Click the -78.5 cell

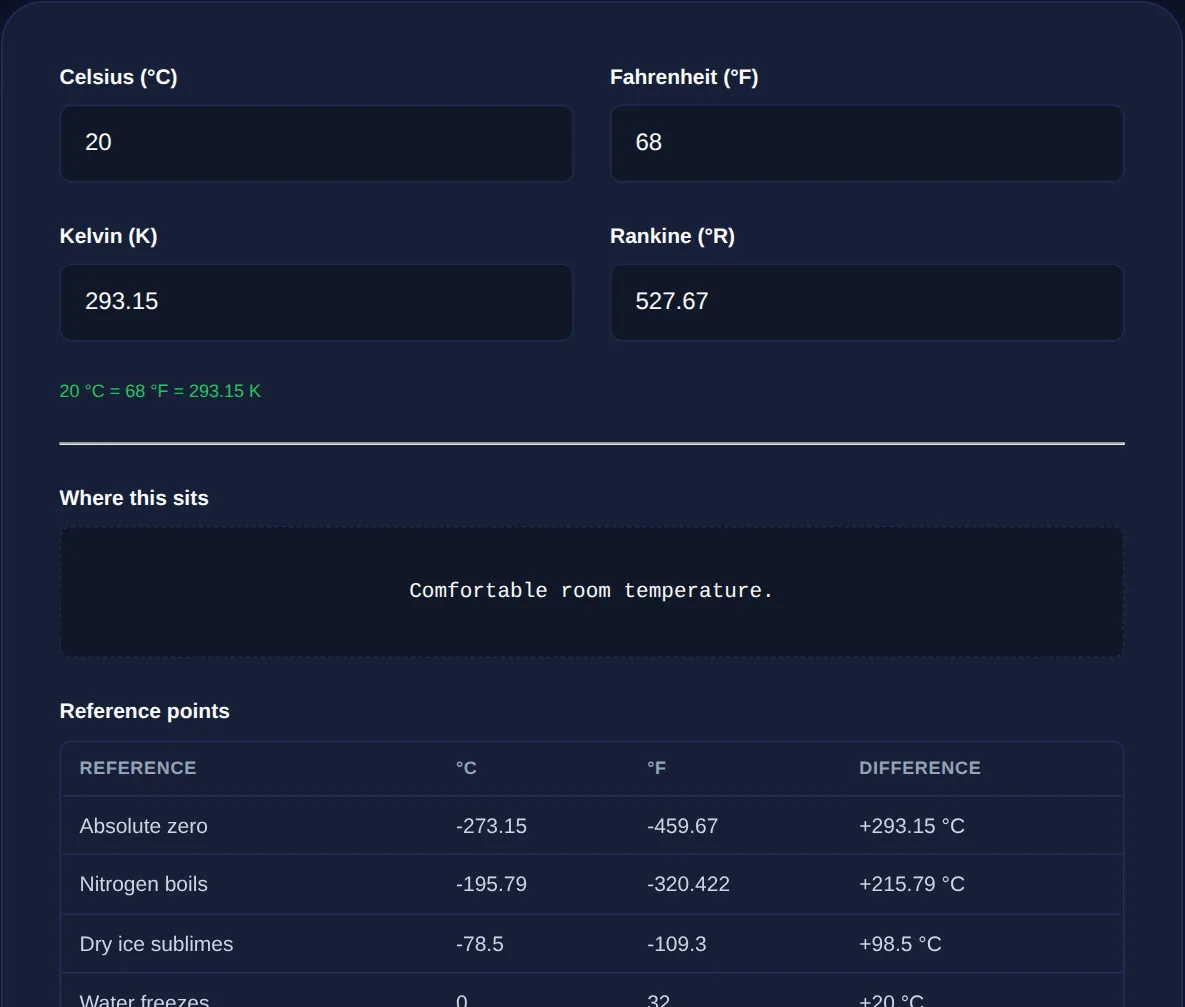[x=480, y=943]
